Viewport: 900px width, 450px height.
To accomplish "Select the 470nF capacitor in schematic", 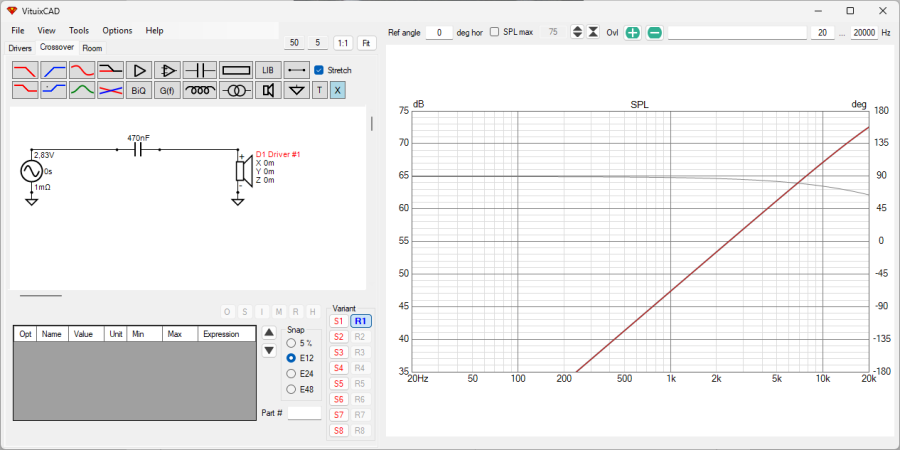I will coord(138,150).
